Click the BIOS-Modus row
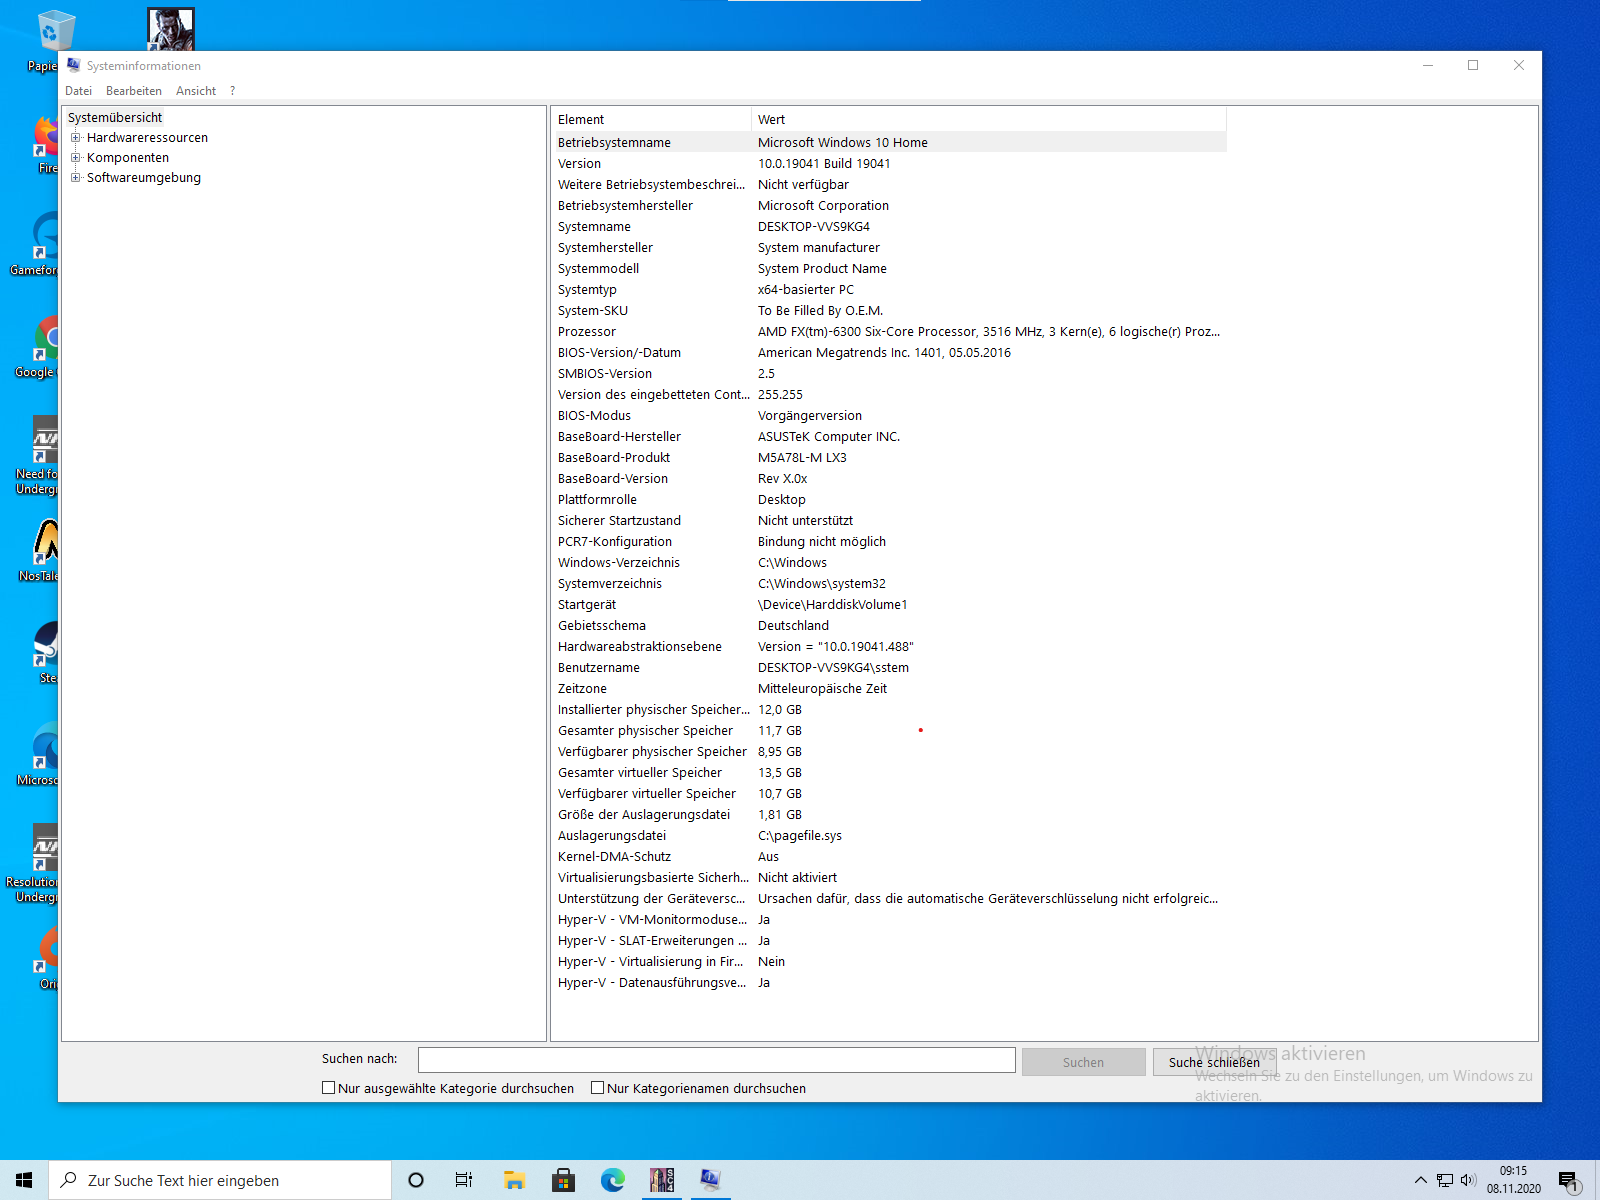 tap(889, 415)
